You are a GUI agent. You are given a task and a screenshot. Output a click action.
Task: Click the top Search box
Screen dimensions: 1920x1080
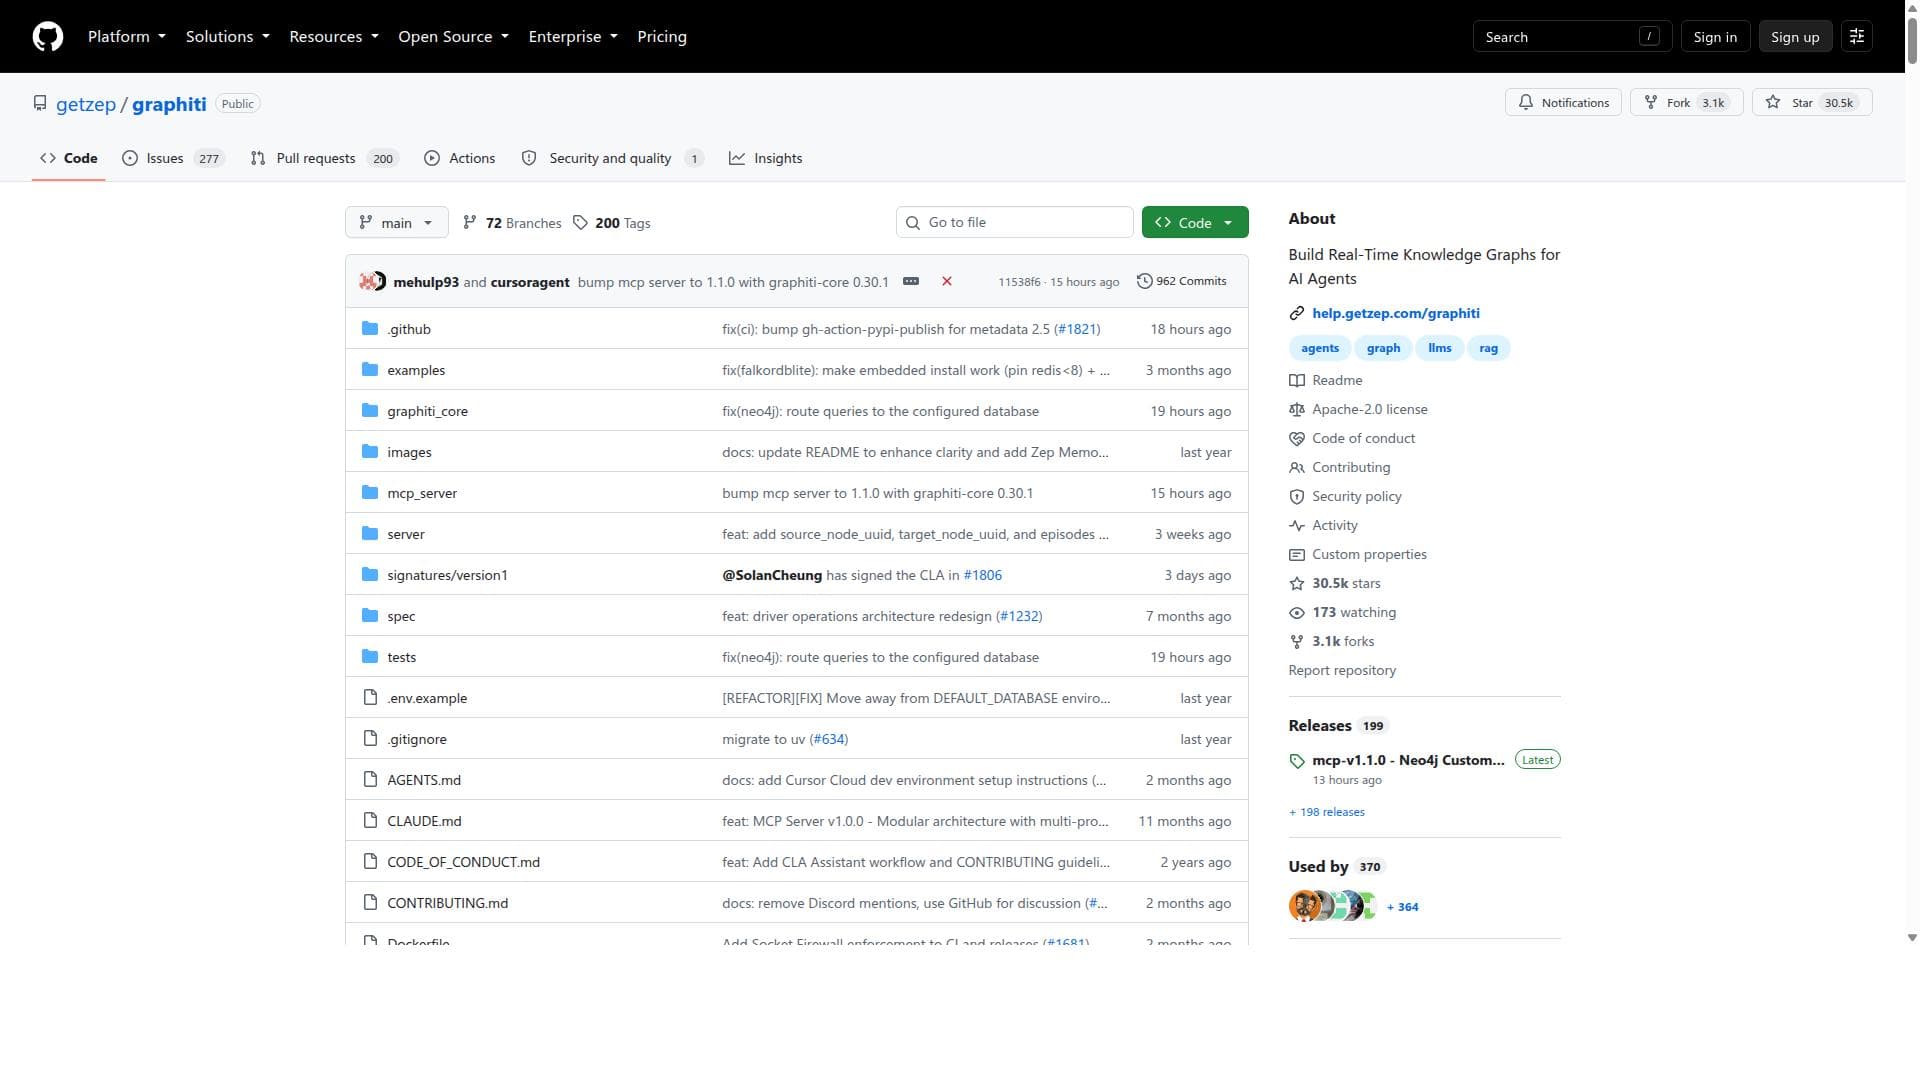[1571, 37]
